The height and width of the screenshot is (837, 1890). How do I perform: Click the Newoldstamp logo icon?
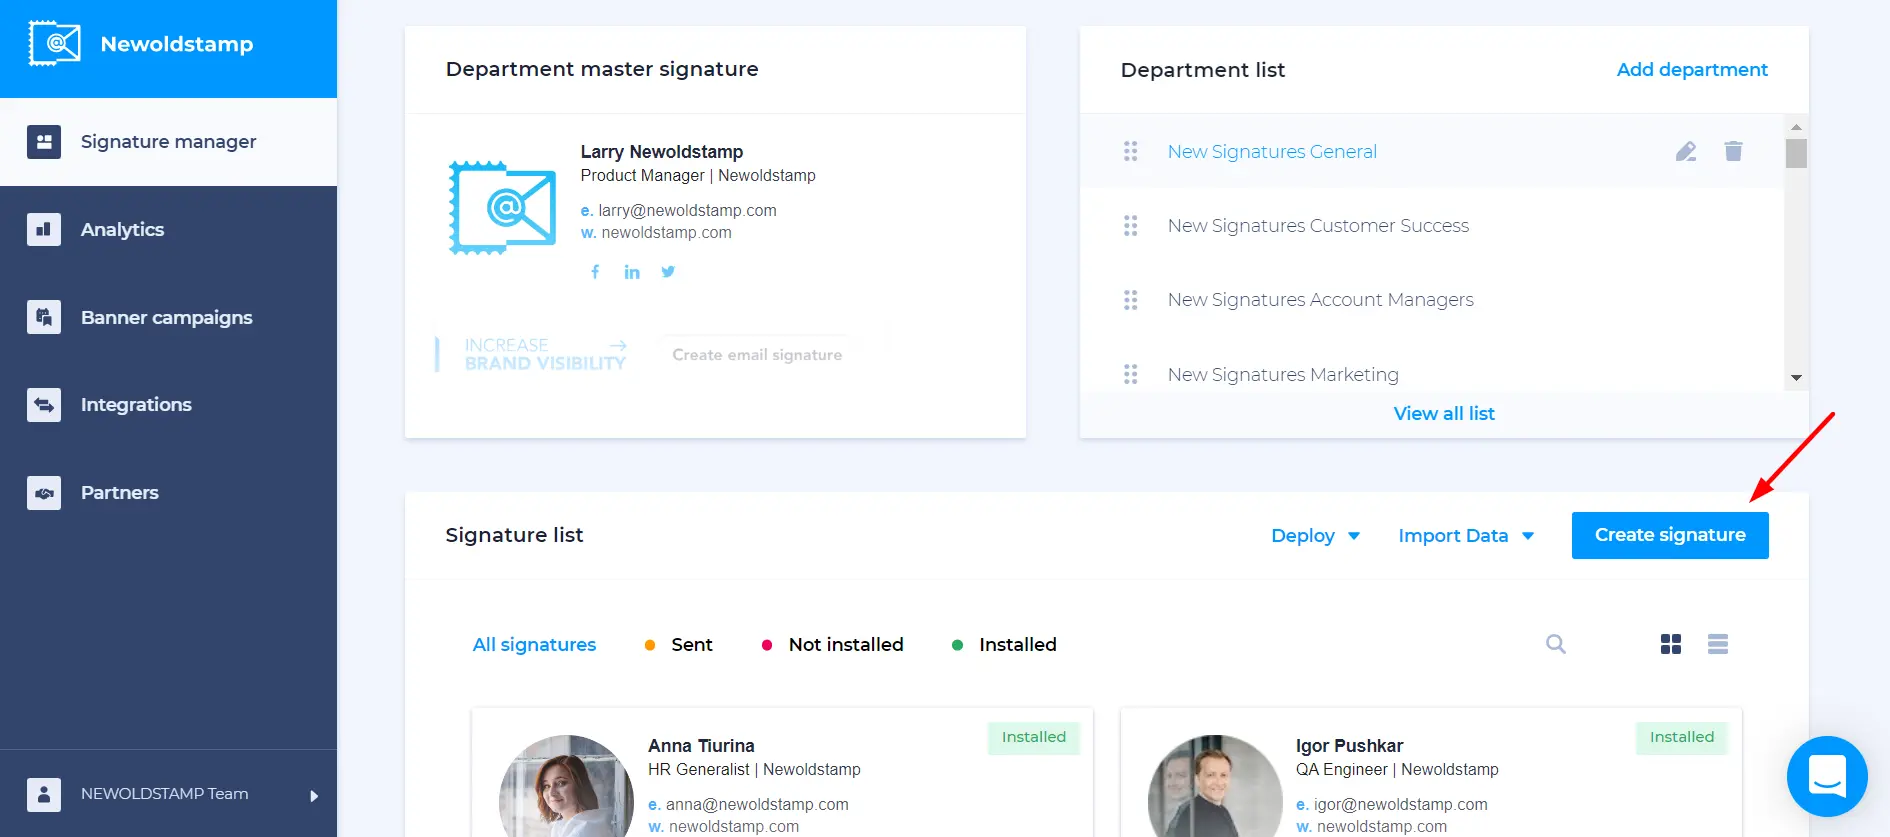tap(55, 43)
